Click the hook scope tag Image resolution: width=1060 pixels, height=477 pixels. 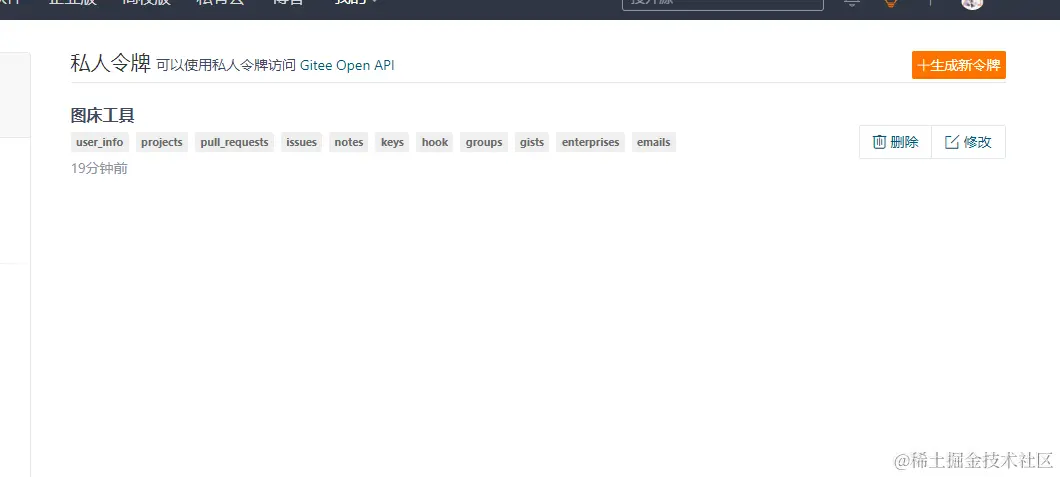[x=435, y=142]
